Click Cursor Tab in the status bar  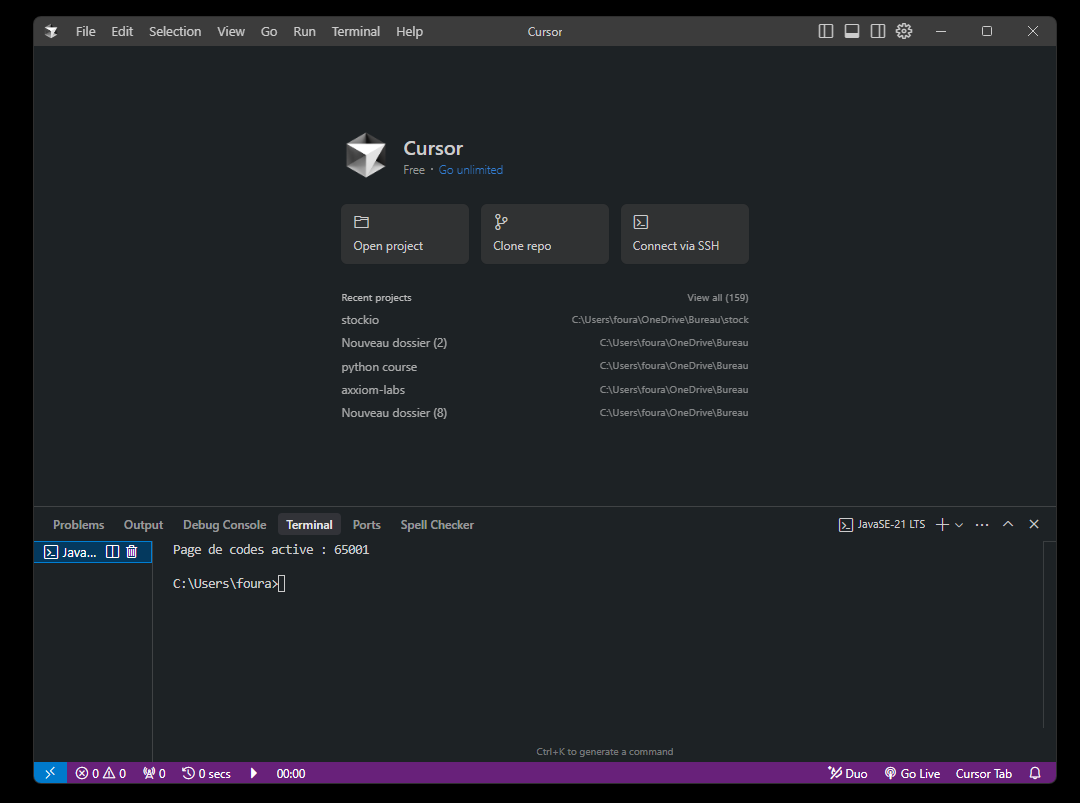pyautogui.click(x=984, y=773)
